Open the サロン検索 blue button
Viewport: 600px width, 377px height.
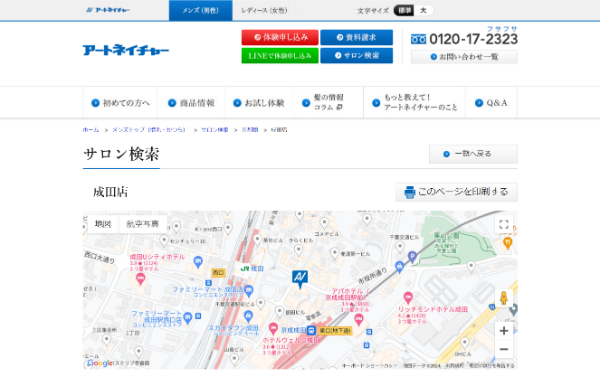pos(356,55)
